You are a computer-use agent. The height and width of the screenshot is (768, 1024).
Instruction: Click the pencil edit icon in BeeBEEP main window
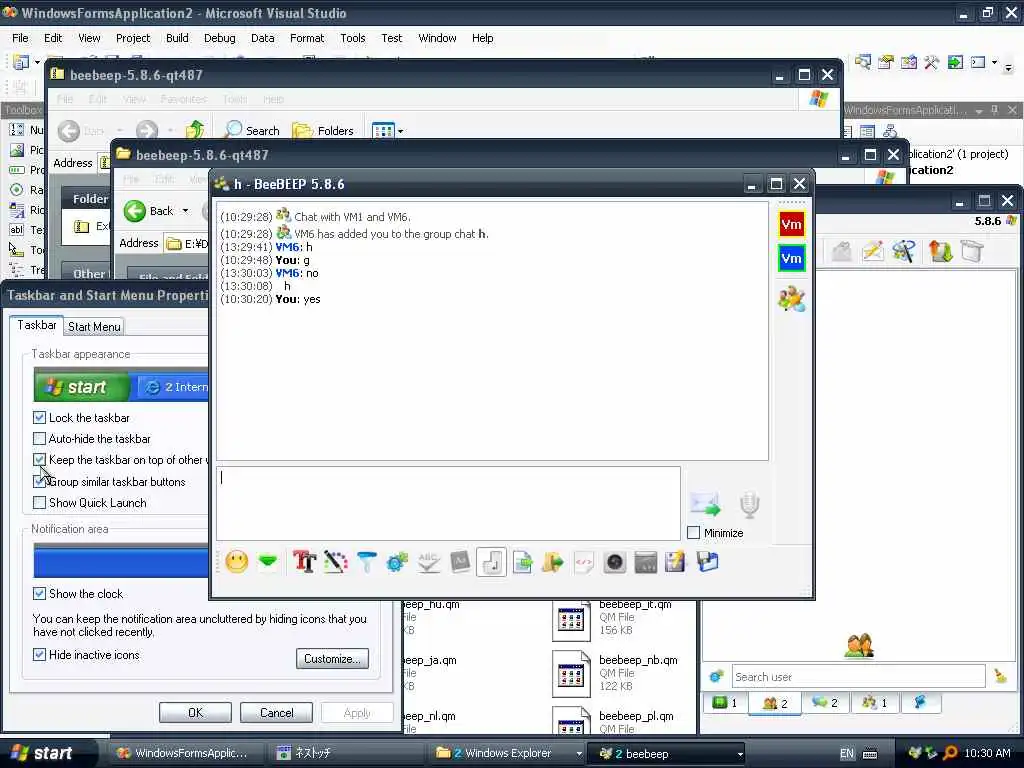[x=873, y=251]
